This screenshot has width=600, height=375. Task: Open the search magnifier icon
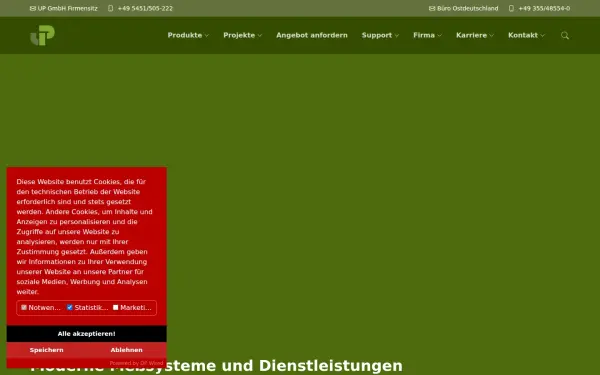(565, 36)
